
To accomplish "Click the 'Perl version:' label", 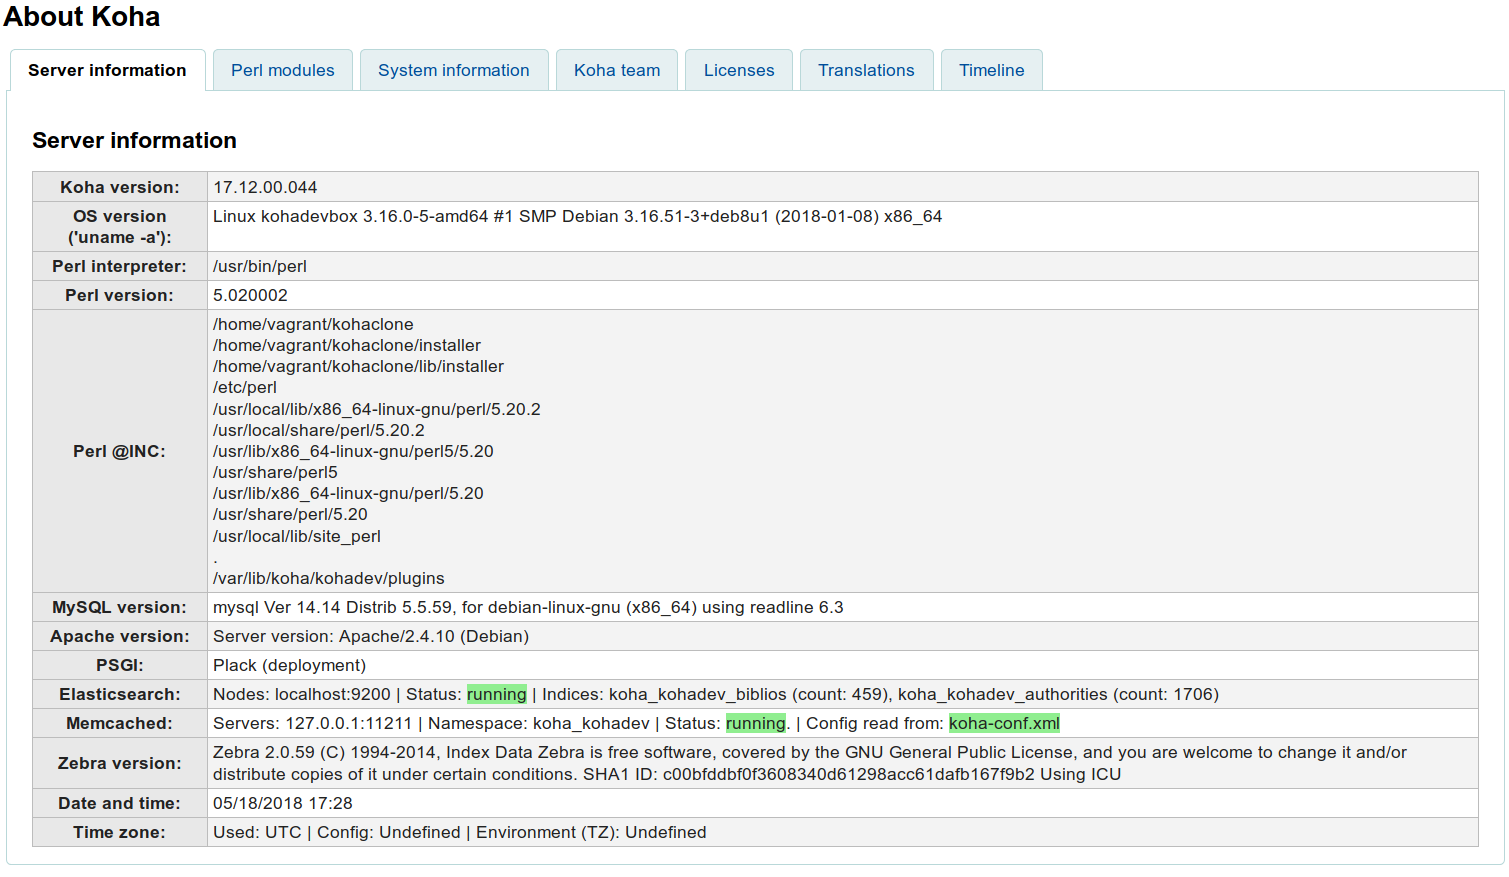I will [120, 295].
